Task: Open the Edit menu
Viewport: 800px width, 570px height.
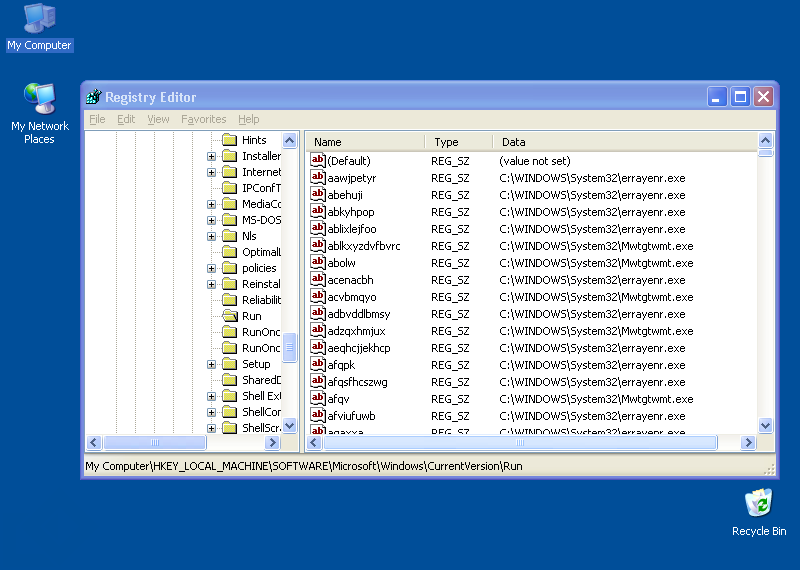Action: coord(126,119)
